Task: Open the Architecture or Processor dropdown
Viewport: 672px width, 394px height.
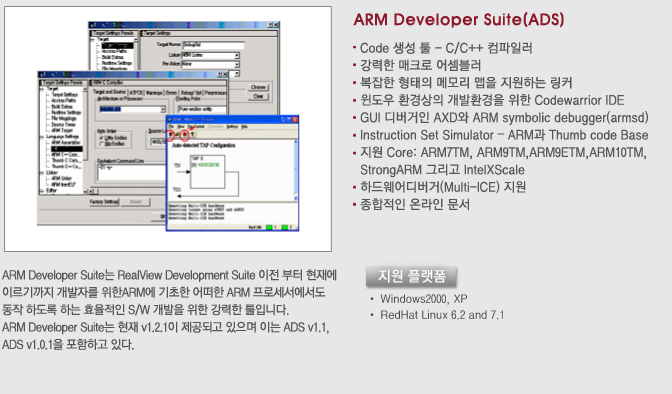Action: click(132, 109)
